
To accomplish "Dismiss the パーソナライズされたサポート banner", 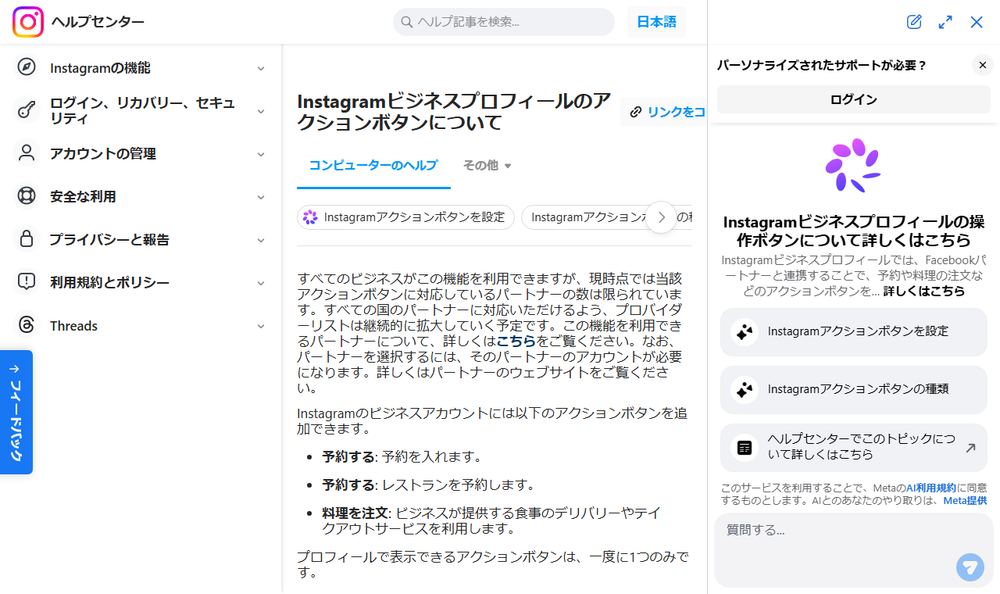I will click(x=982, y=65).
